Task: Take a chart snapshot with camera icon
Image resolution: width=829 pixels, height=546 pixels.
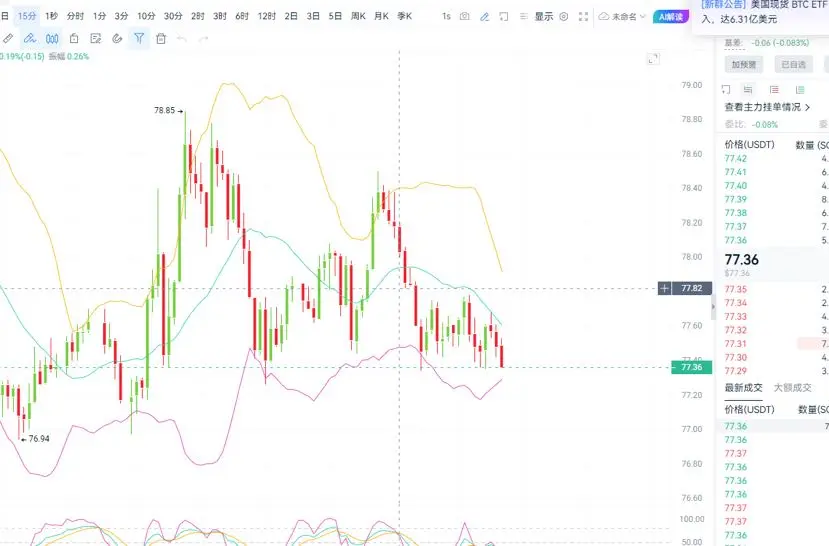Action: 464,16
